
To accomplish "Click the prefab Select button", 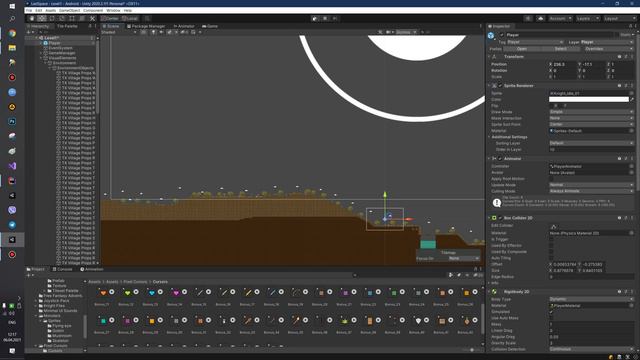I will click(x=560, y=49).
